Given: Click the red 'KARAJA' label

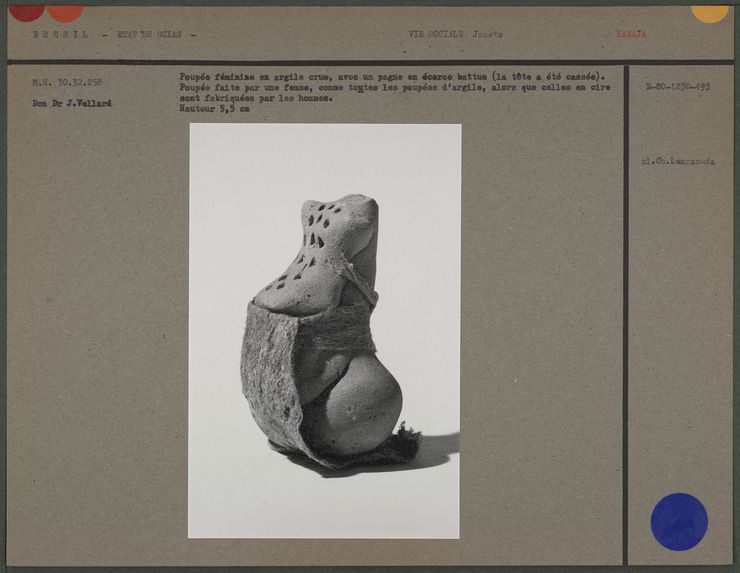Looking at the screenshot, I should pos(631,34).
